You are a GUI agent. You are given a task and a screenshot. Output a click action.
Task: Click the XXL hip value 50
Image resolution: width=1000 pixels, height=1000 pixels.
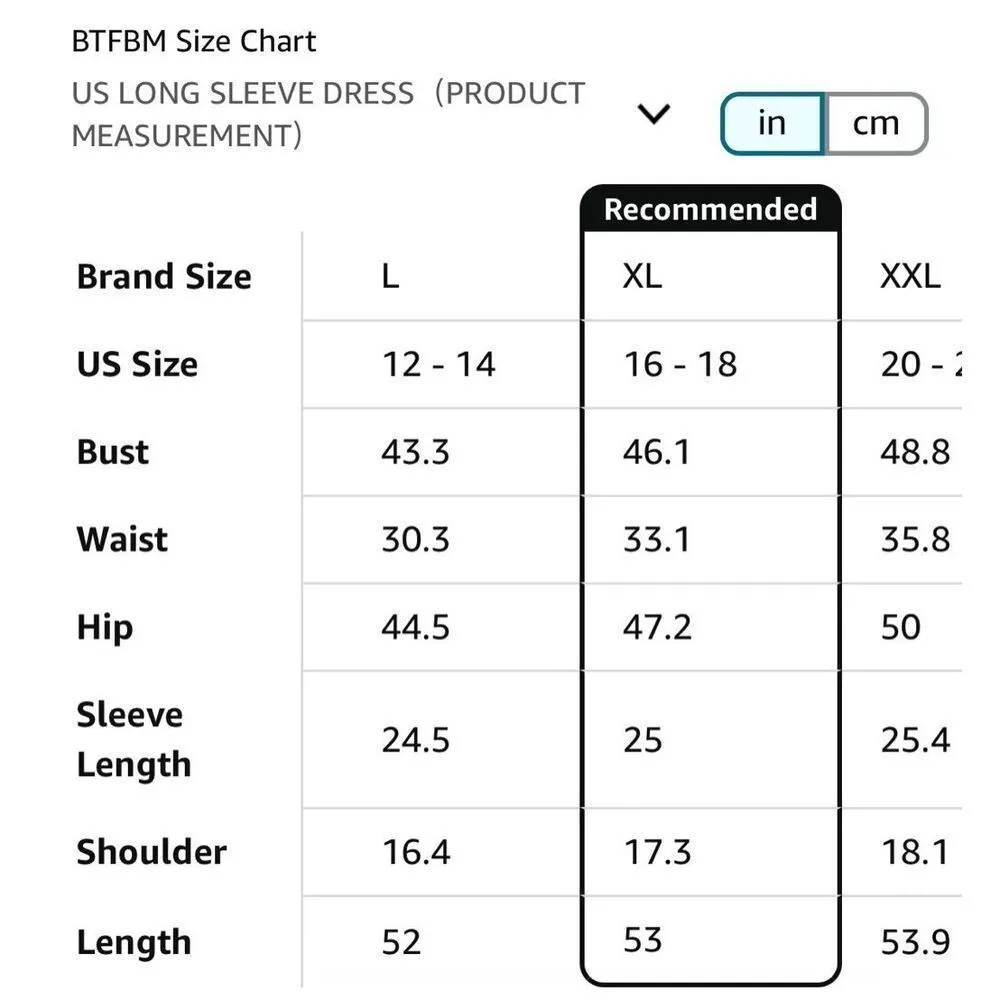(900, 627)
